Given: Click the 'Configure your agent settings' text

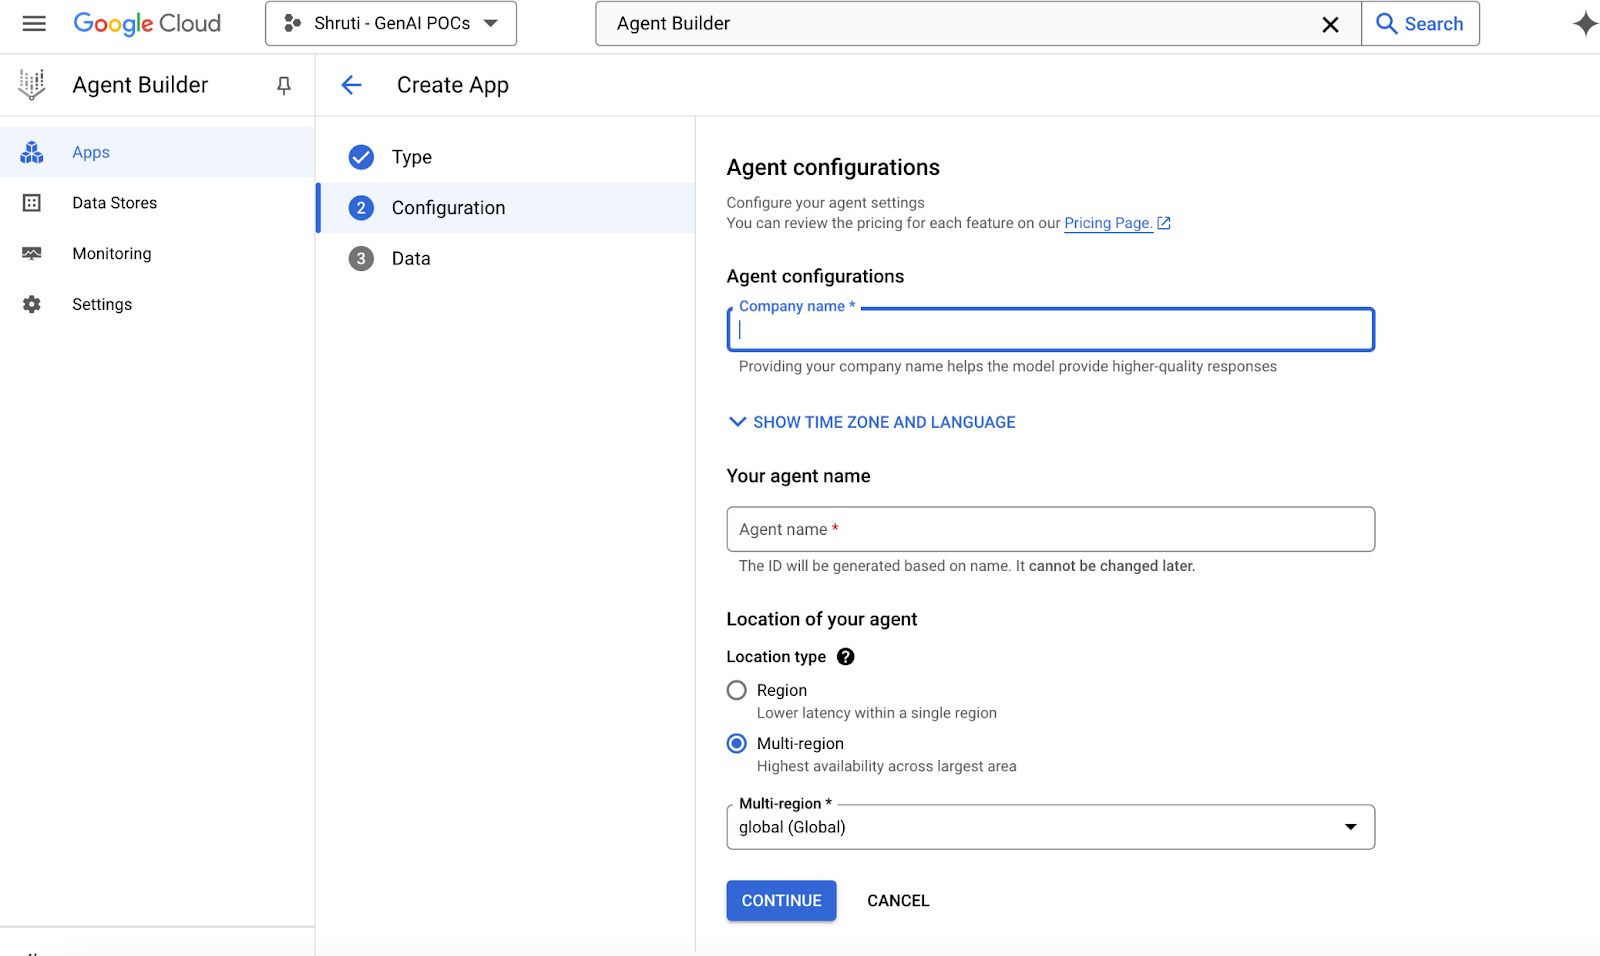Looking at the screenshot, I should (825, 203).
